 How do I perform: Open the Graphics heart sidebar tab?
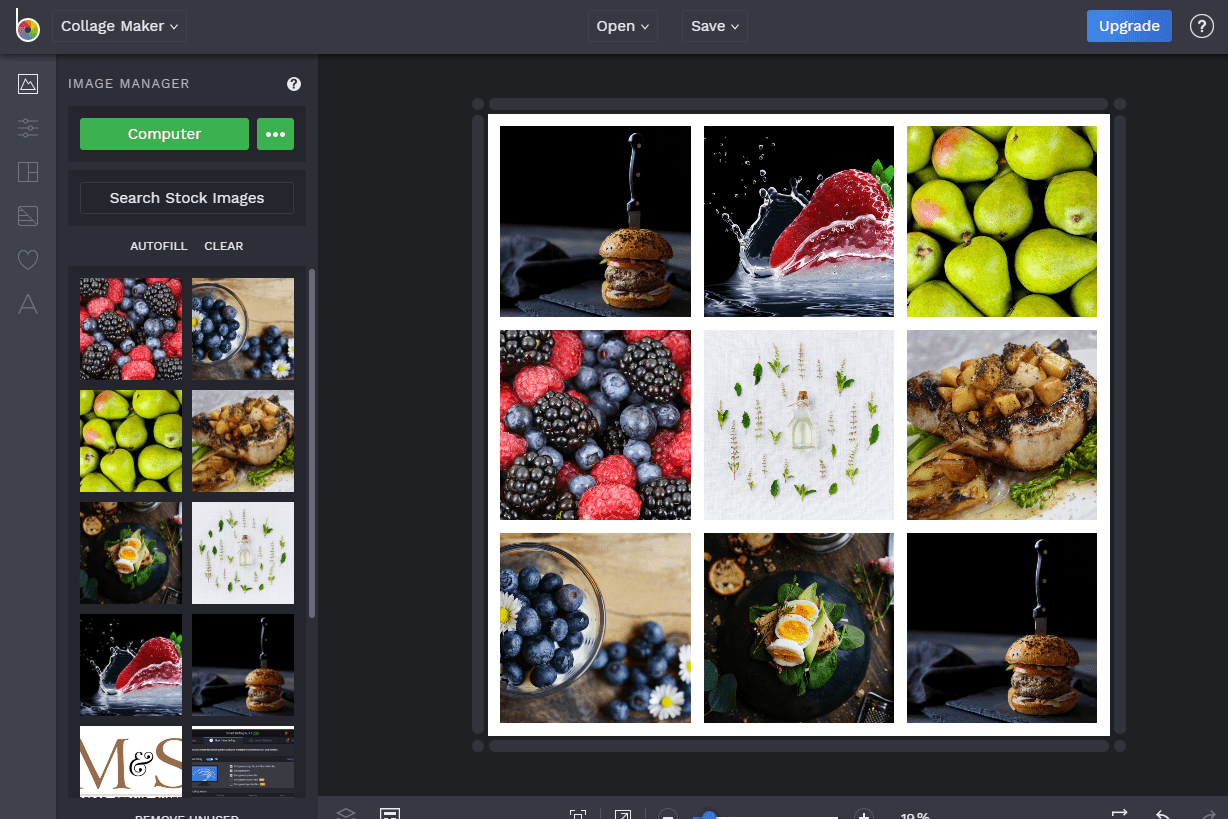tap(28, 260)
